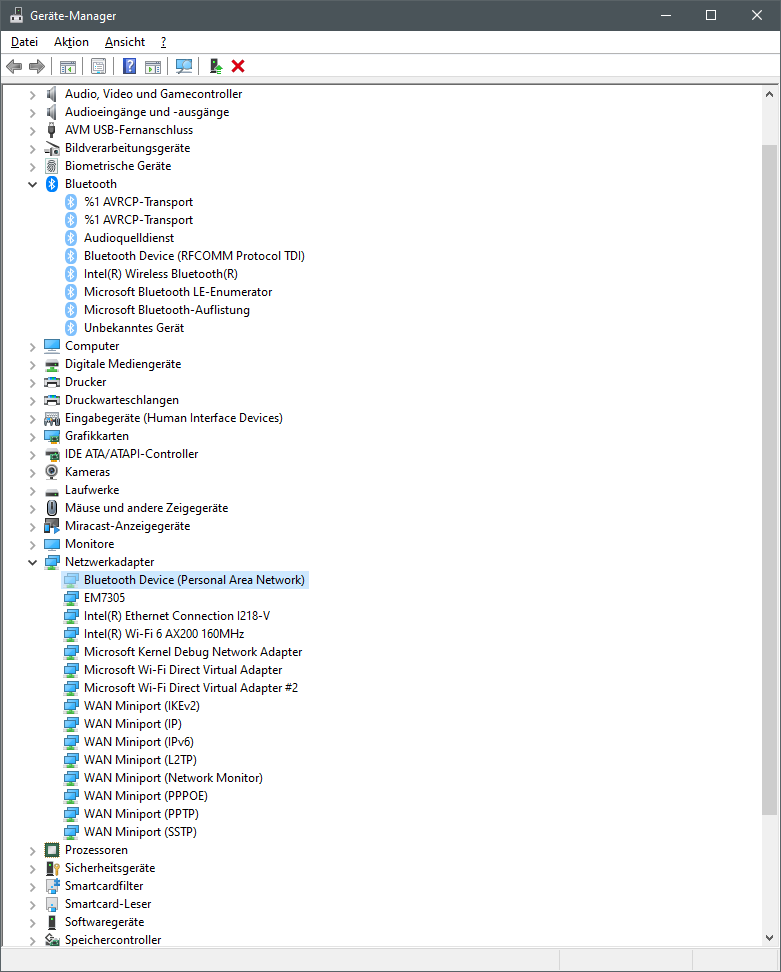The width and height of the screenshot is (781, 972).
Task: Expand the Digitale Mediengeräte category
Action: (x=33, y=365)
